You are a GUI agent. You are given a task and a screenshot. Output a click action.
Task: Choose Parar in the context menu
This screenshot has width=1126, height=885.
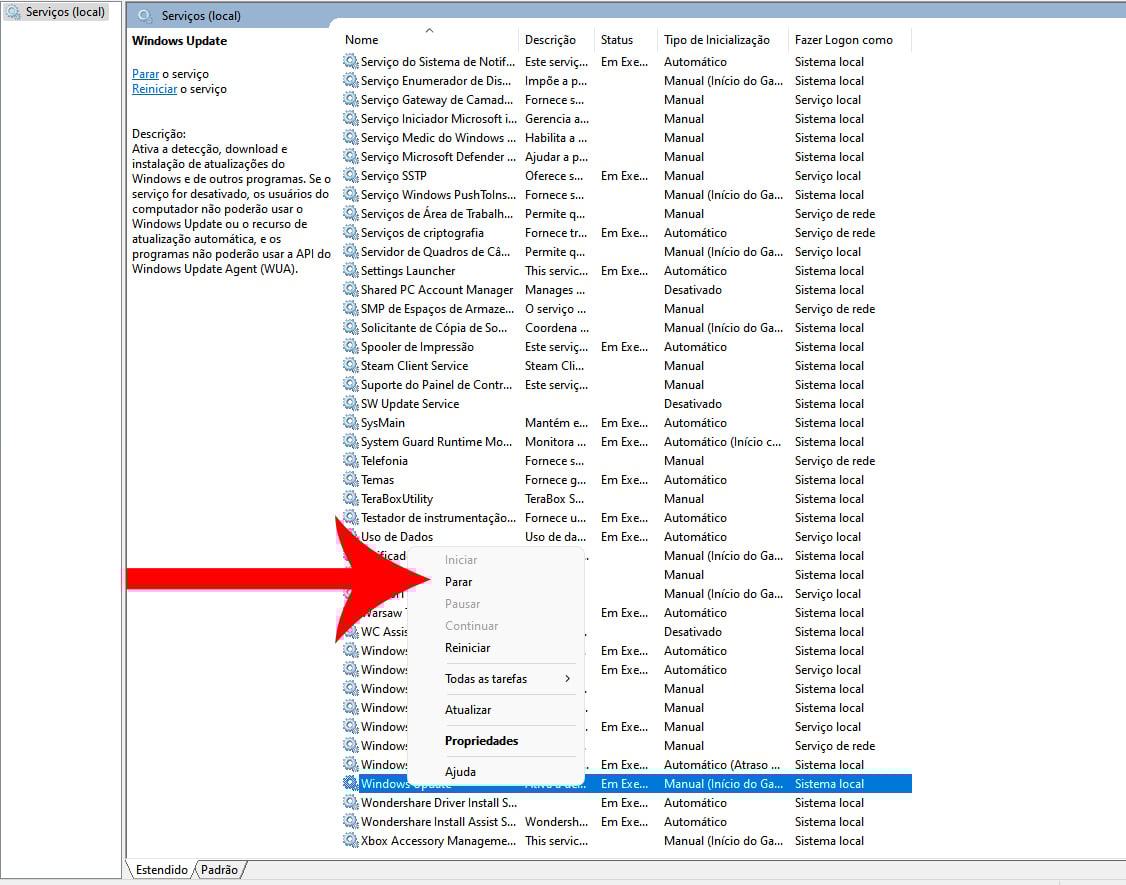(458, 582)
